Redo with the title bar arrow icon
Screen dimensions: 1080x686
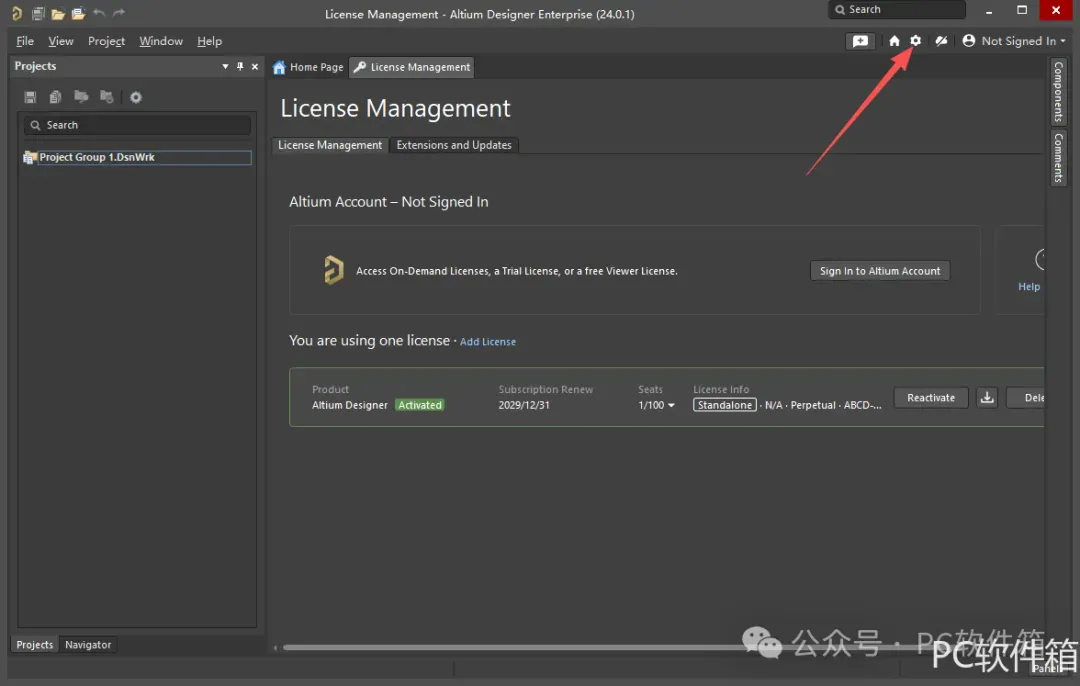[x=118, y=12]
